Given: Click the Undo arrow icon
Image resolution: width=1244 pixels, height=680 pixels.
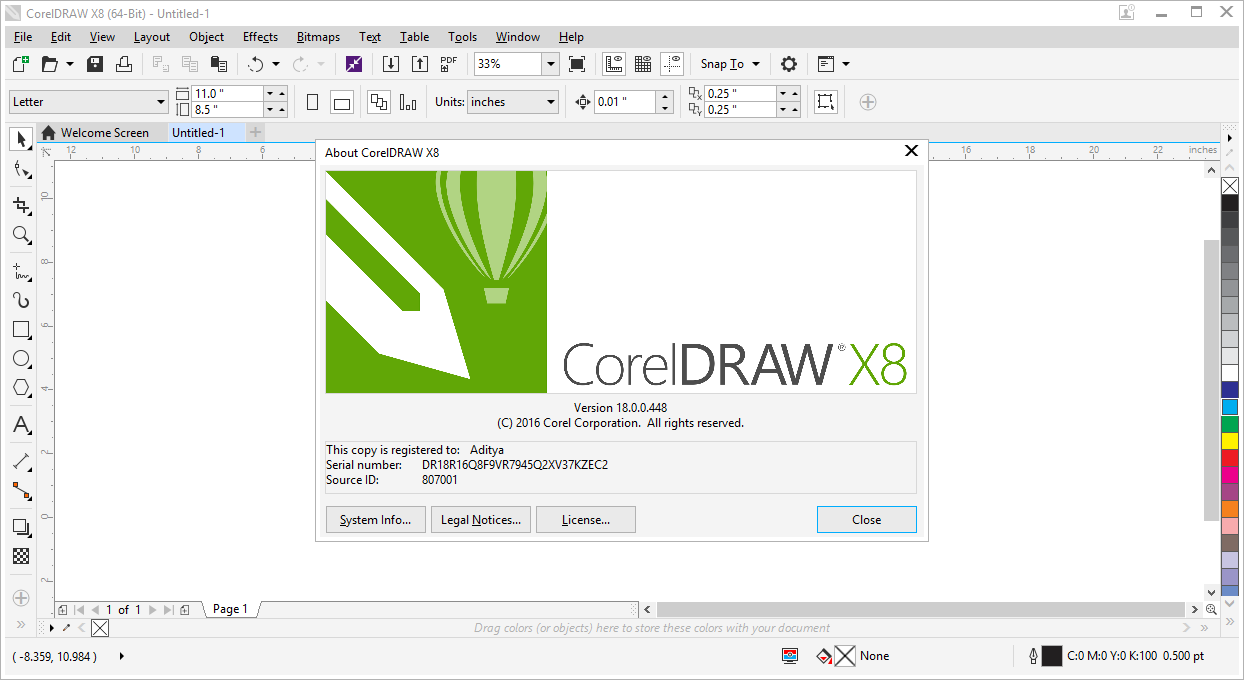Looking at the screenshot, I should [255, 64].
